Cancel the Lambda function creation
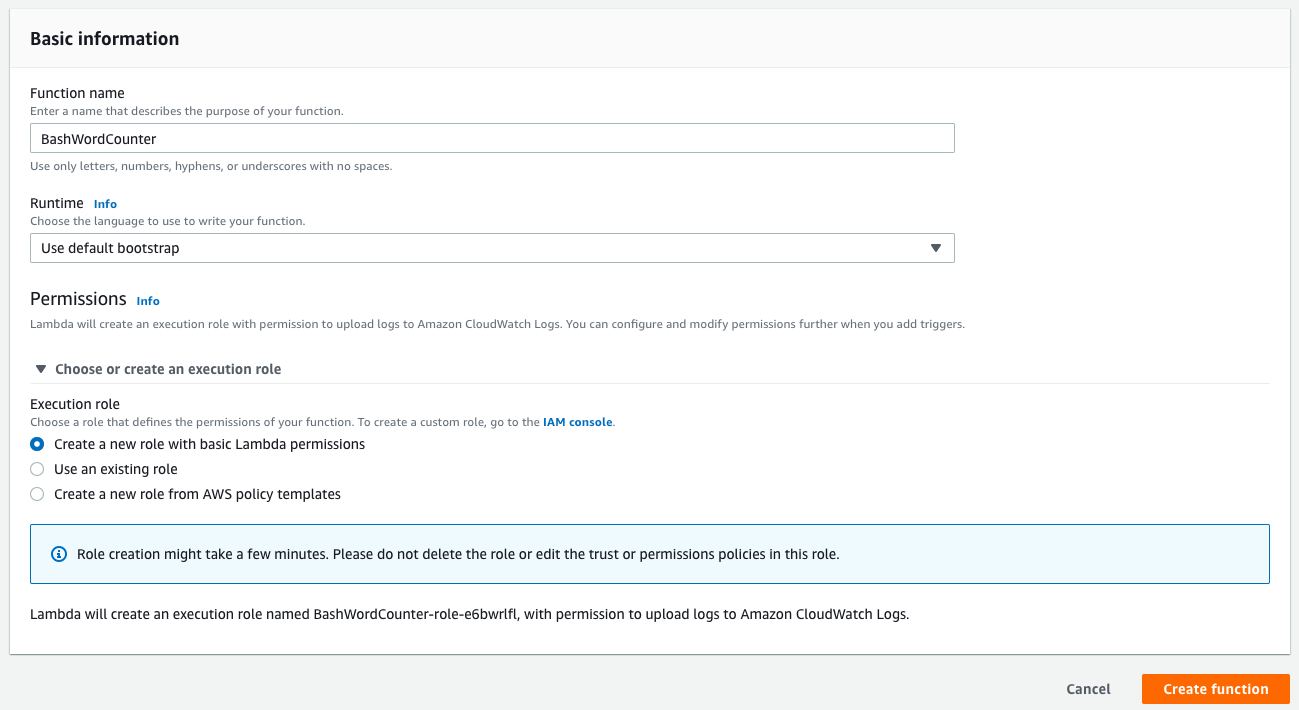The image size is (1299, 710). 1087,689
